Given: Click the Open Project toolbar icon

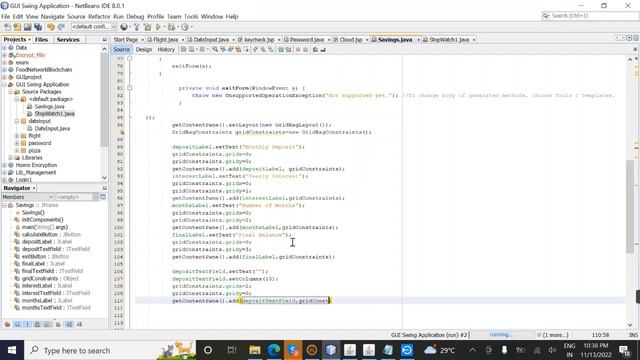Looking at the screenshot, I should coord(27,27).
